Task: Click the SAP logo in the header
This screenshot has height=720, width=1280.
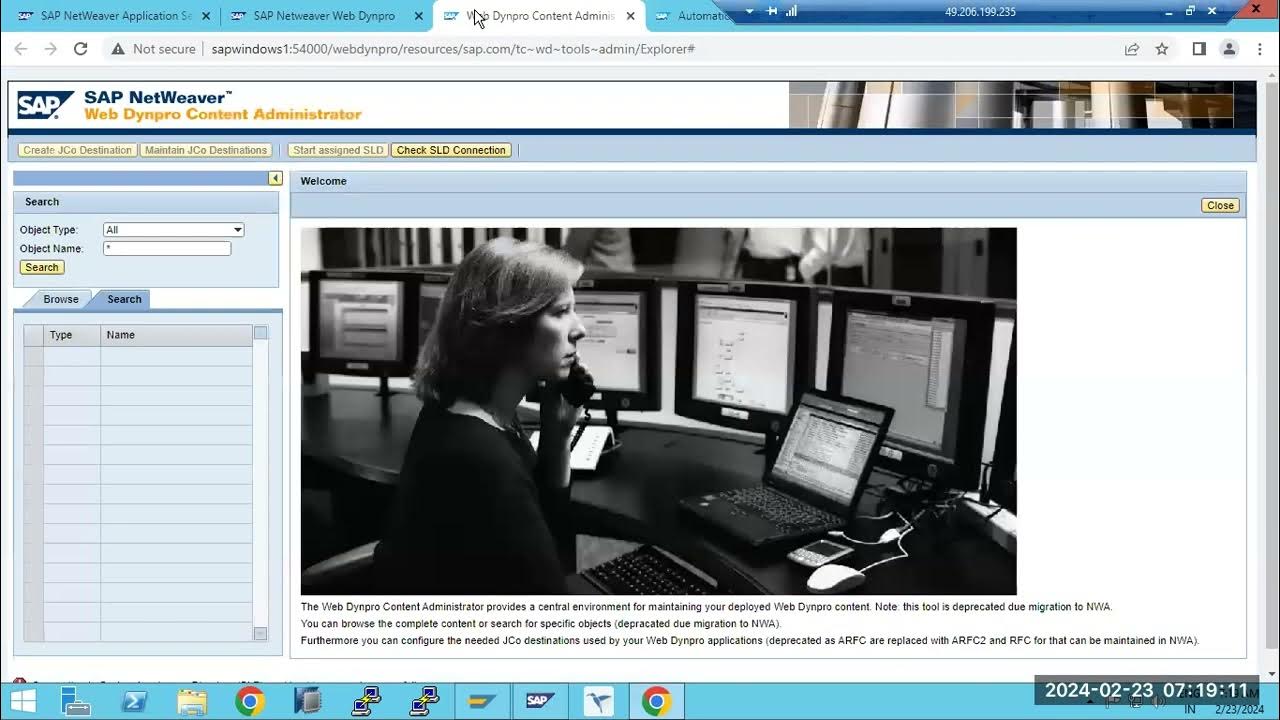Action: (x=45, y=105)
